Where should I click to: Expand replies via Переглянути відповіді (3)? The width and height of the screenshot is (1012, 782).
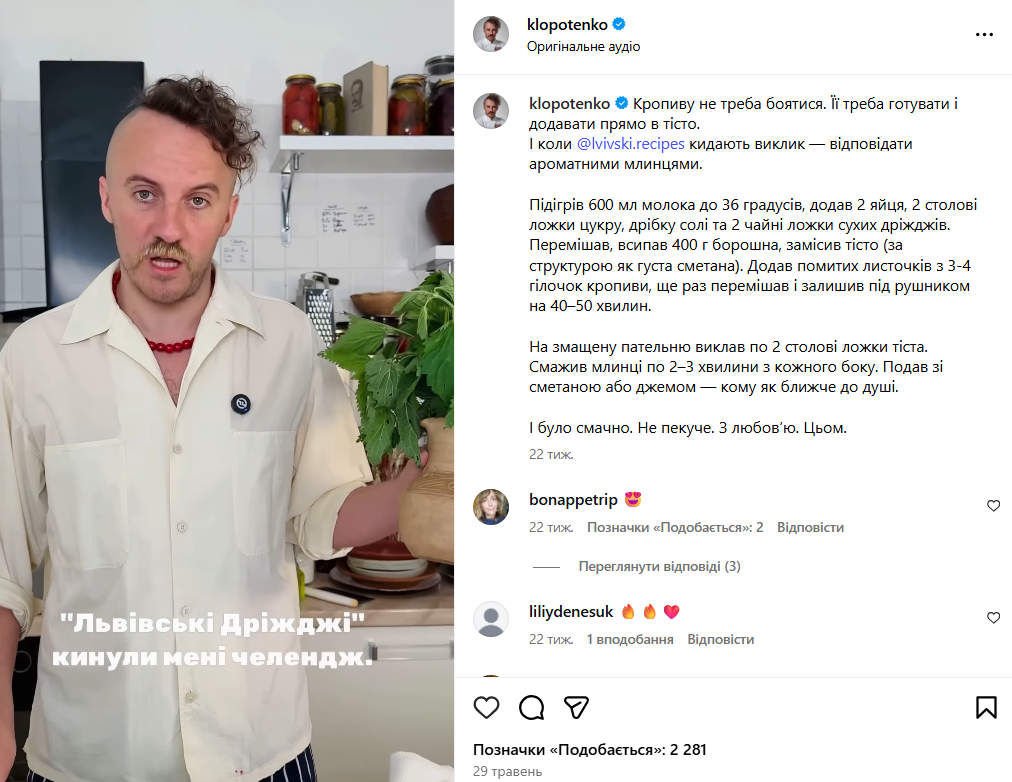[659, 566]
